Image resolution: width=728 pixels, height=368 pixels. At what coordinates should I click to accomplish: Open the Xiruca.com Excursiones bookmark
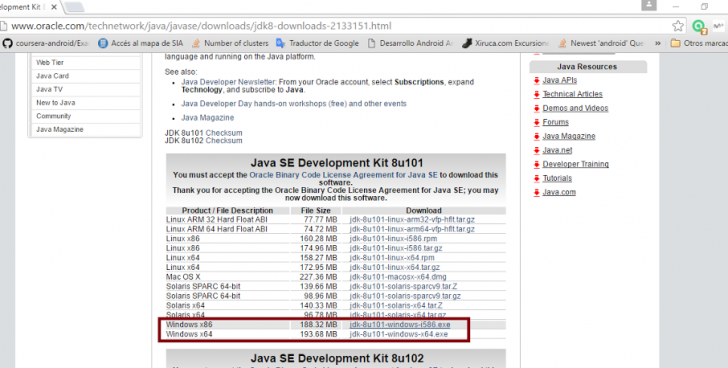click(x=506, y=43)
